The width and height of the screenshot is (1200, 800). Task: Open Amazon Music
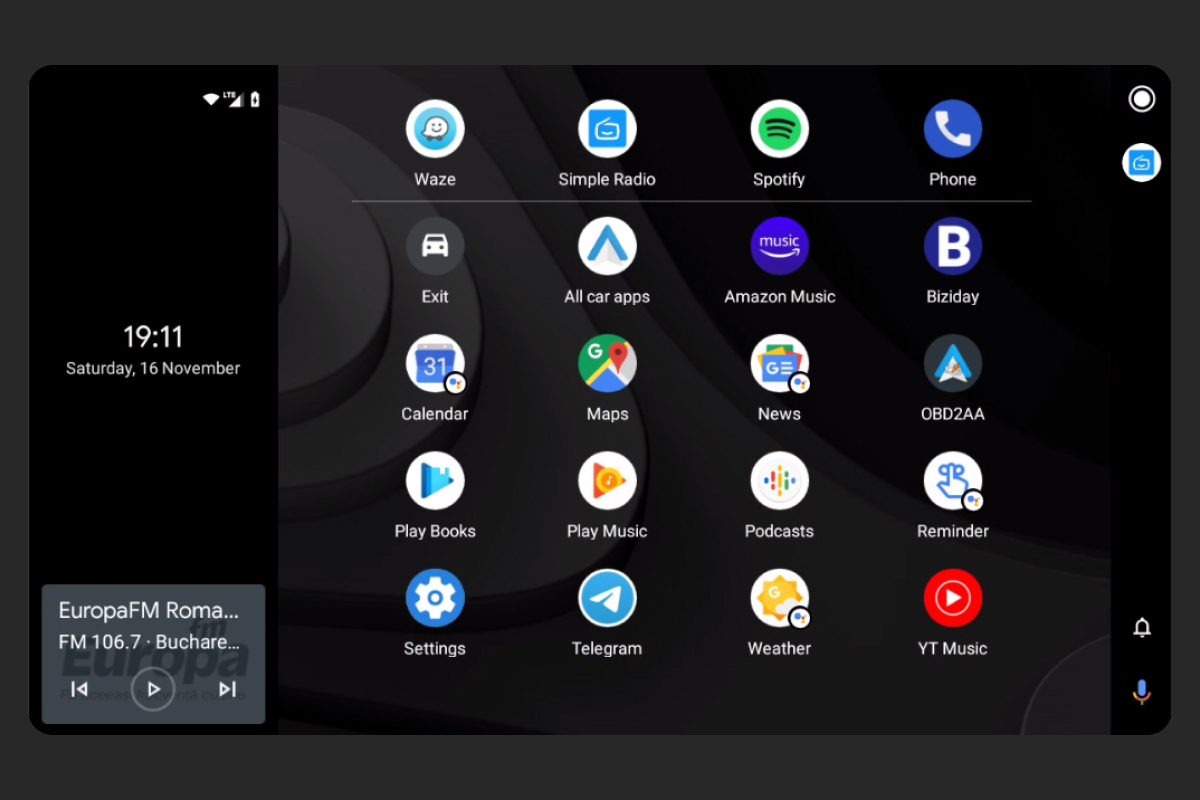point(779,245)
